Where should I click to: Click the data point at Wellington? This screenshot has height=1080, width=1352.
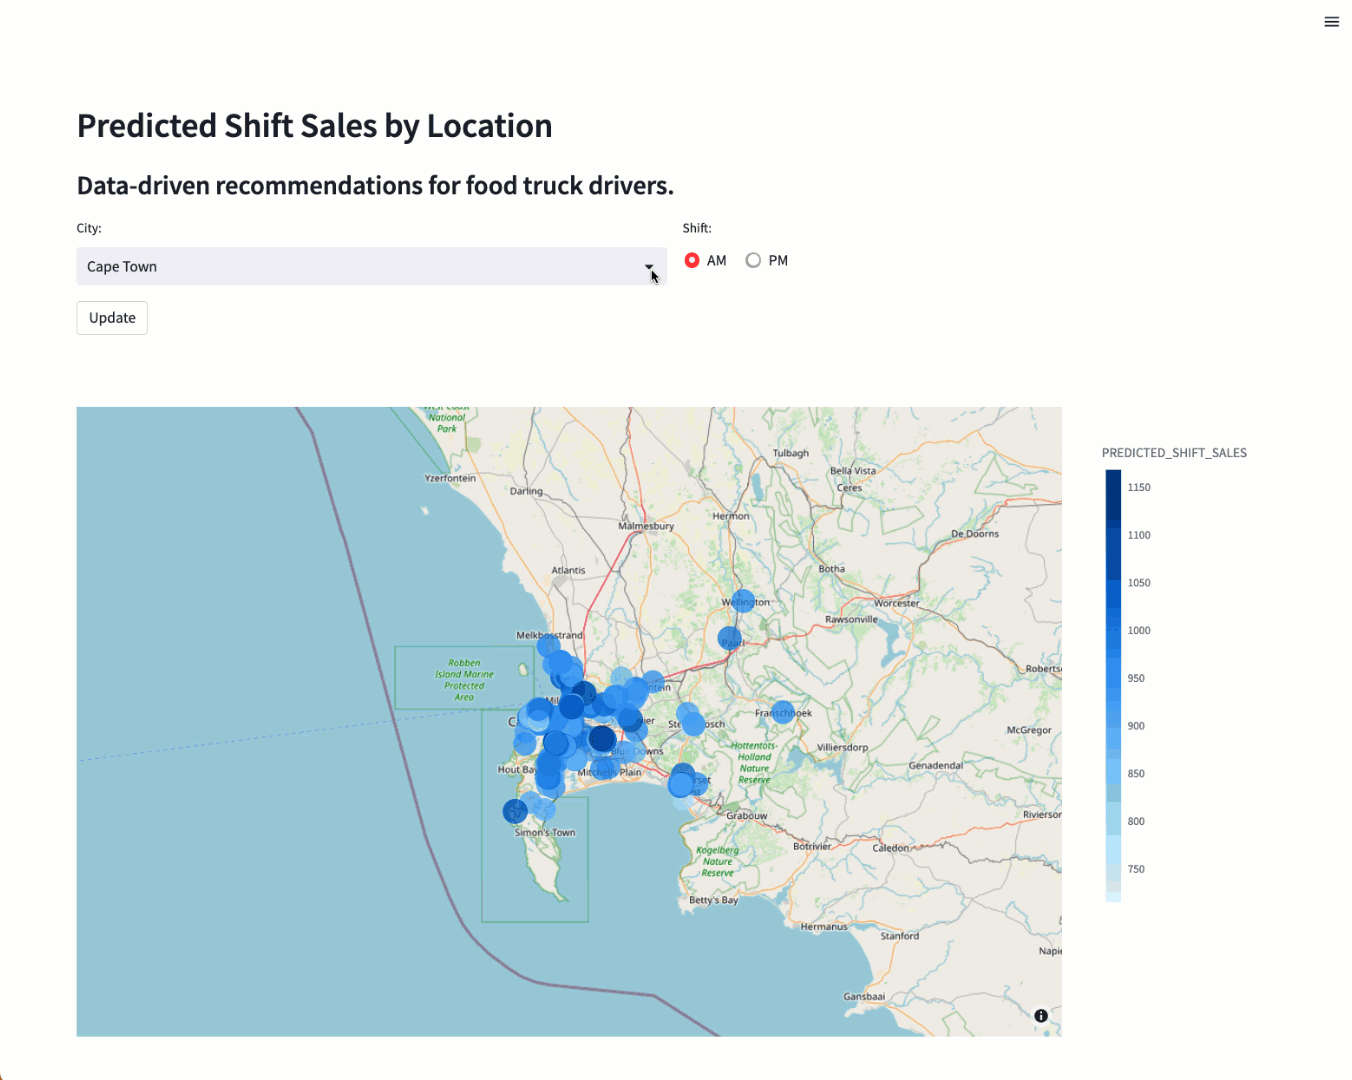click(743, 600)
